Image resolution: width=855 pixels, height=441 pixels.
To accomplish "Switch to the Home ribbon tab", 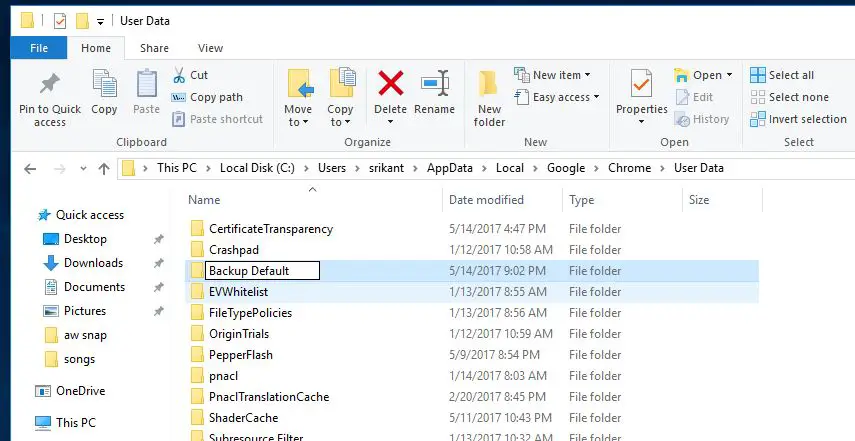I will (x=96, y=48).
